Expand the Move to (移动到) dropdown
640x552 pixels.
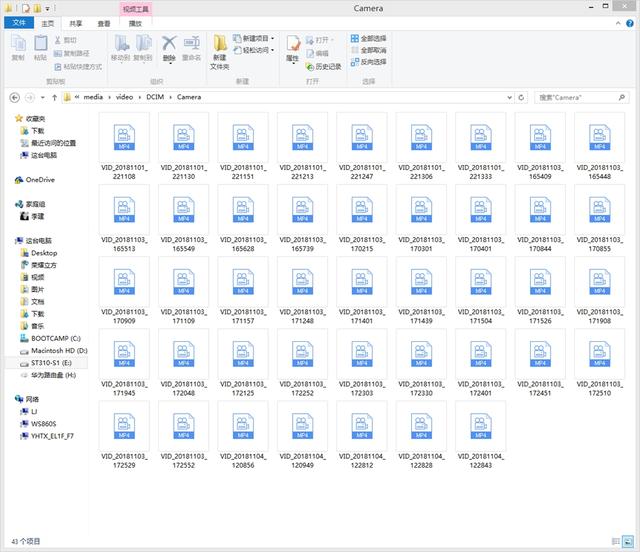121,63
